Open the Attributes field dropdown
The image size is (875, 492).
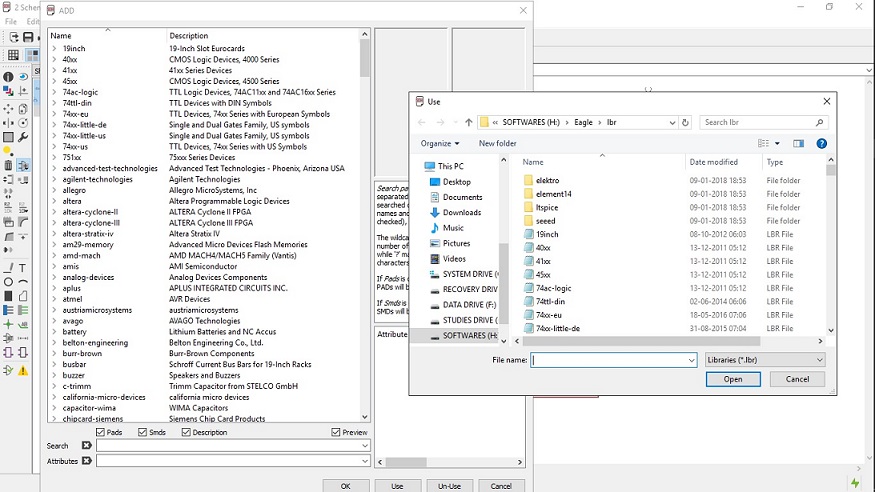[365, 461]
